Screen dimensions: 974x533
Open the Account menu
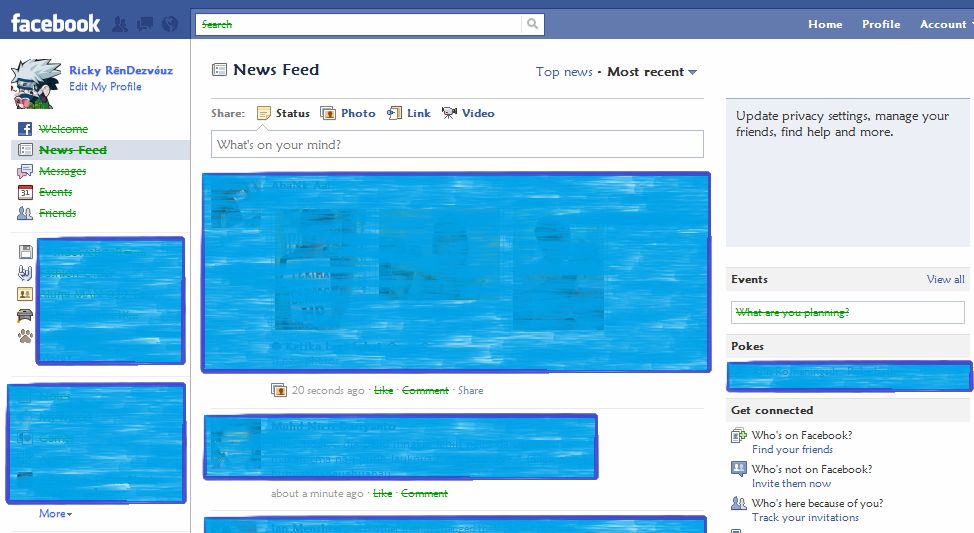point(945,24)
